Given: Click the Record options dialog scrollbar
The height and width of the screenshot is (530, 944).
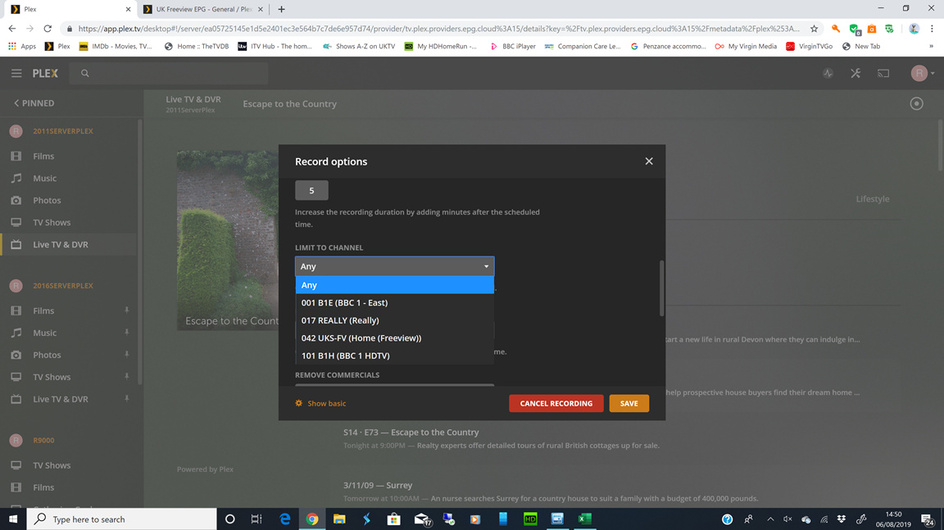Looking at the screenshot, I should coord(662,288).
